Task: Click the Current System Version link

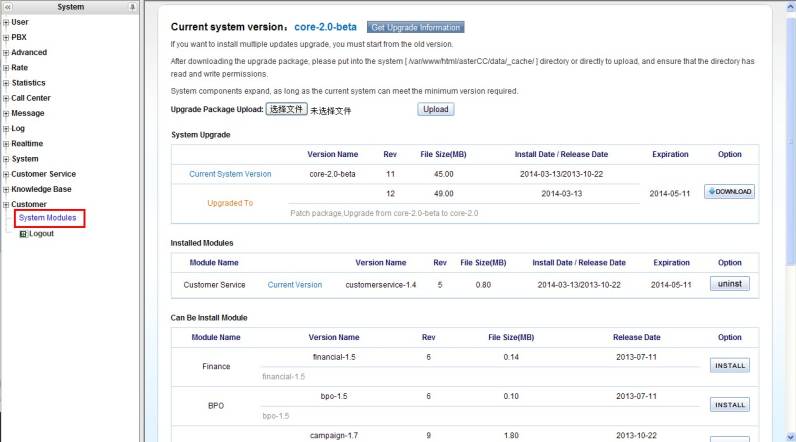Action: [x=230, y=174]
